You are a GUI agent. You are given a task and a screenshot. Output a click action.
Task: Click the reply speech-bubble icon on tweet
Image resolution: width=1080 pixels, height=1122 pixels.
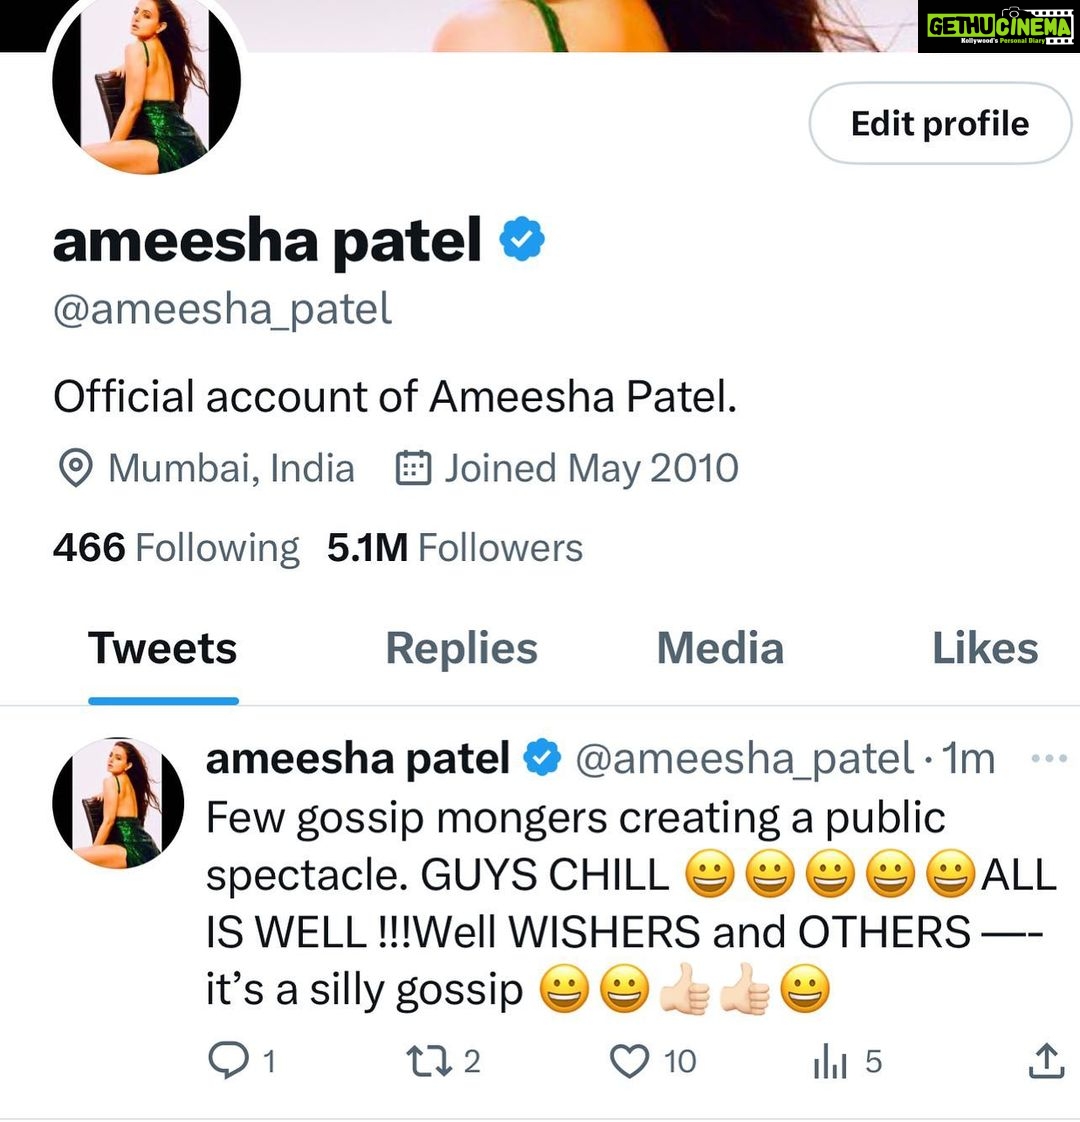point(228,1060)
